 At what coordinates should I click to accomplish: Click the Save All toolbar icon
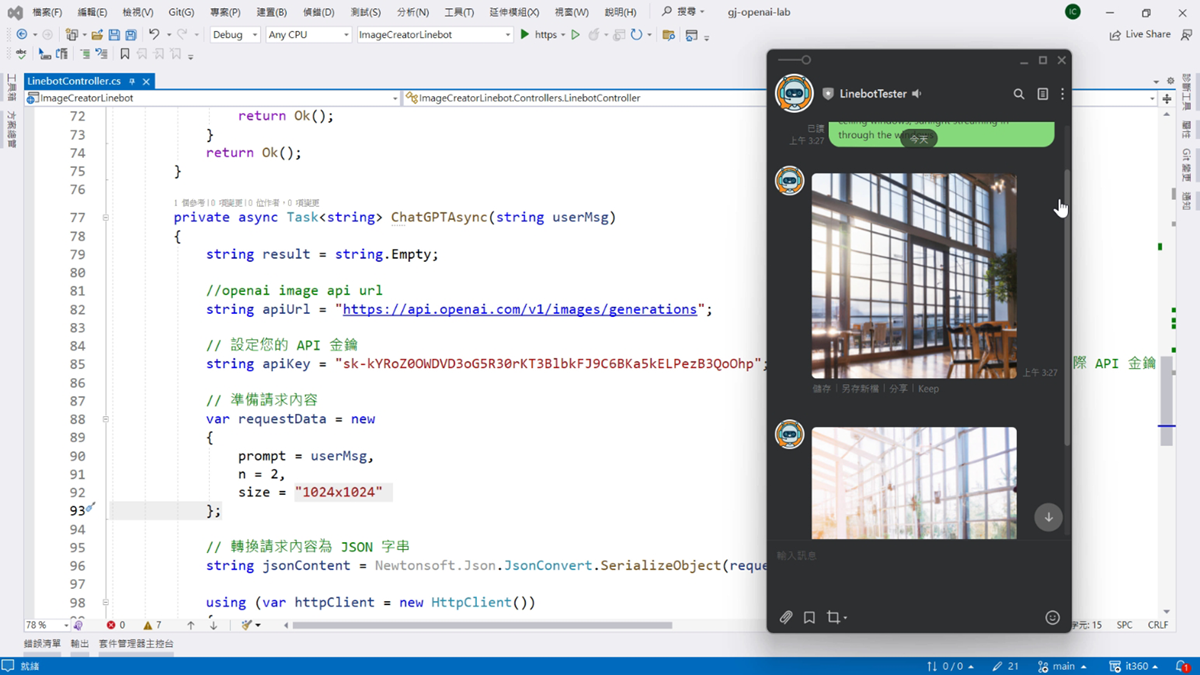coord(131,35)
